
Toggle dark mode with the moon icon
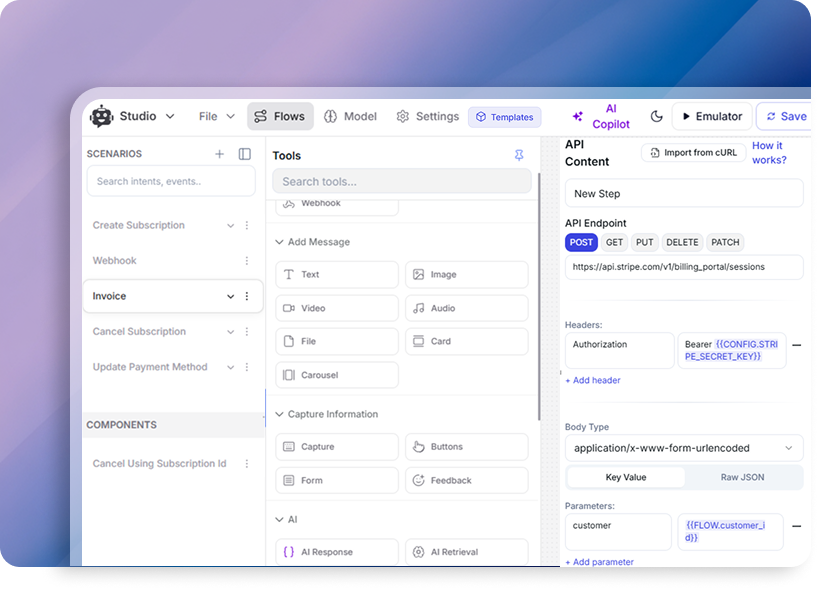656,116
